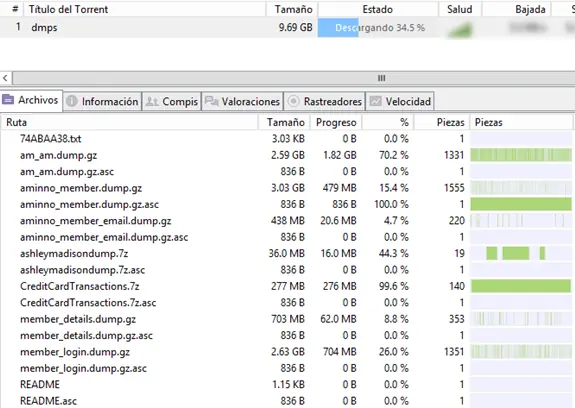The image size is (575, 408).
Task: Open the Rastreadores tab
Action: coord(325,102)
